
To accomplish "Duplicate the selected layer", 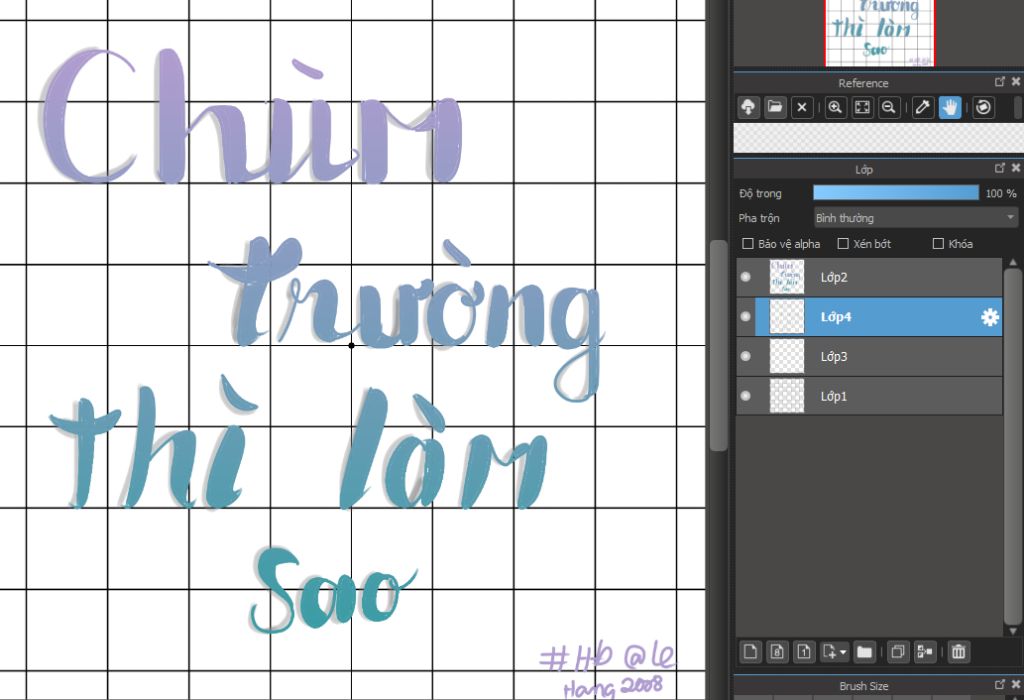I will point(898,652).
